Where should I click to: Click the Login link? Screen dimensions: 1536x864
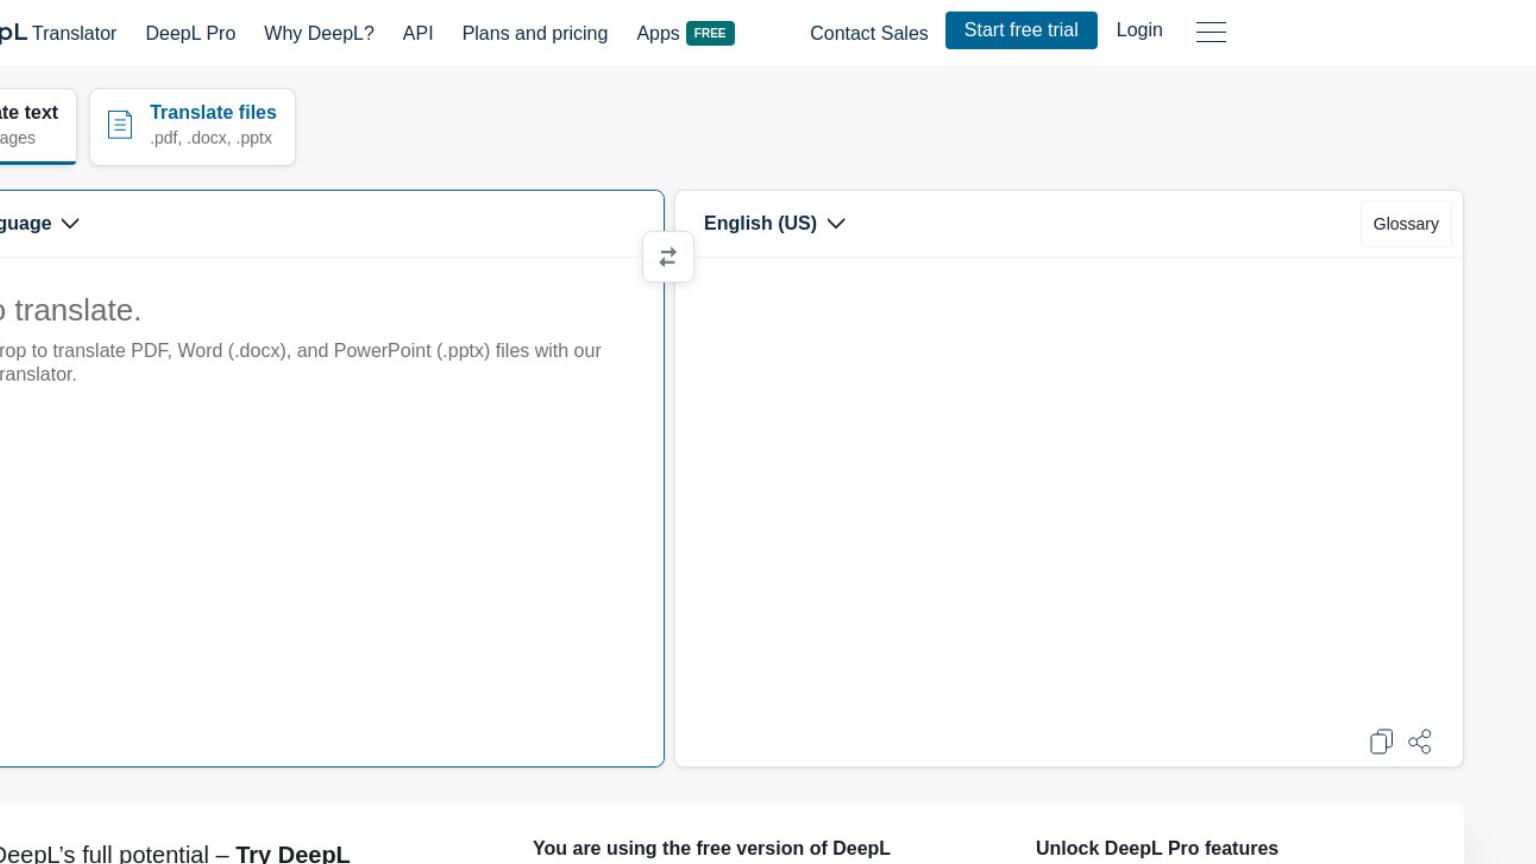click(x=1139, y=30)
